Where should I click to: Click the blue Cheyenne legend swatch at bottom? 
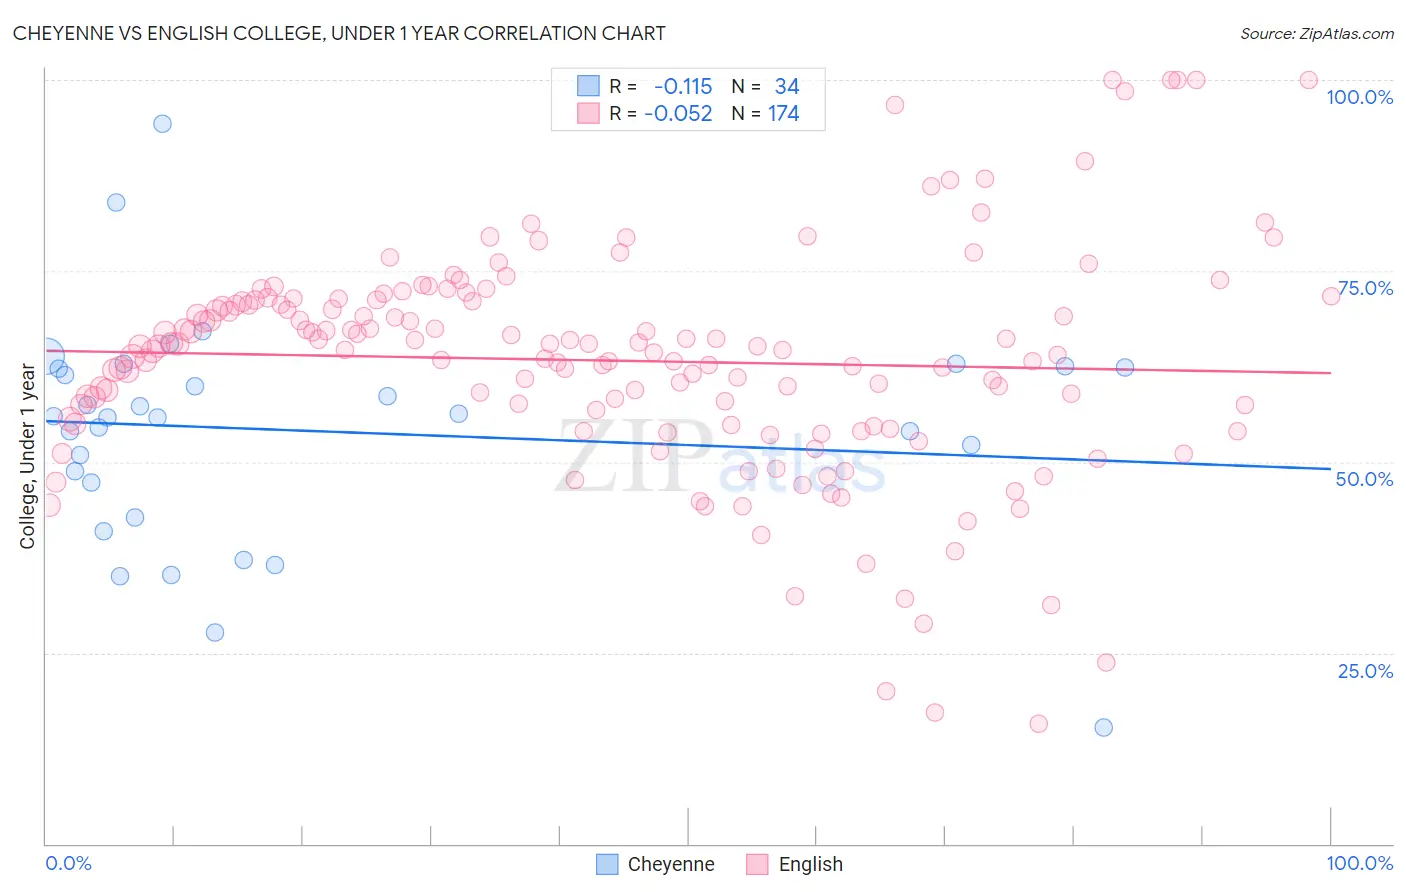click(x=607, y=864)
